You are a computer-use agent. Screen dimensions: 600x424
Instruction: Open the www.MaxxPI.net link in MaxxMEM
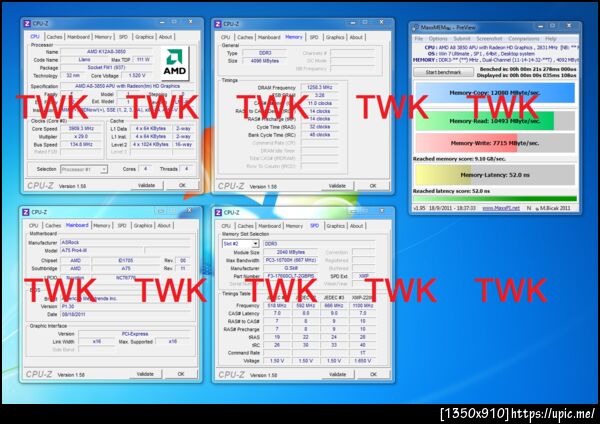tap(501, 208)
